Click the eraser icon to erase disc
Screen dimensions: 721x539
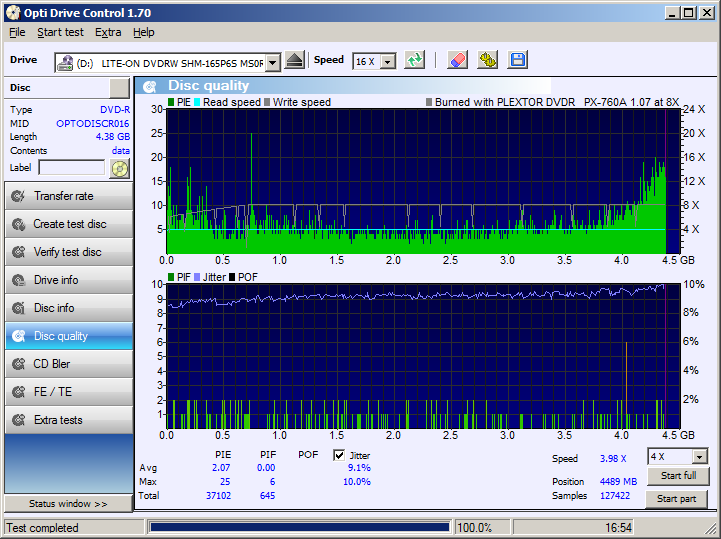457,60
